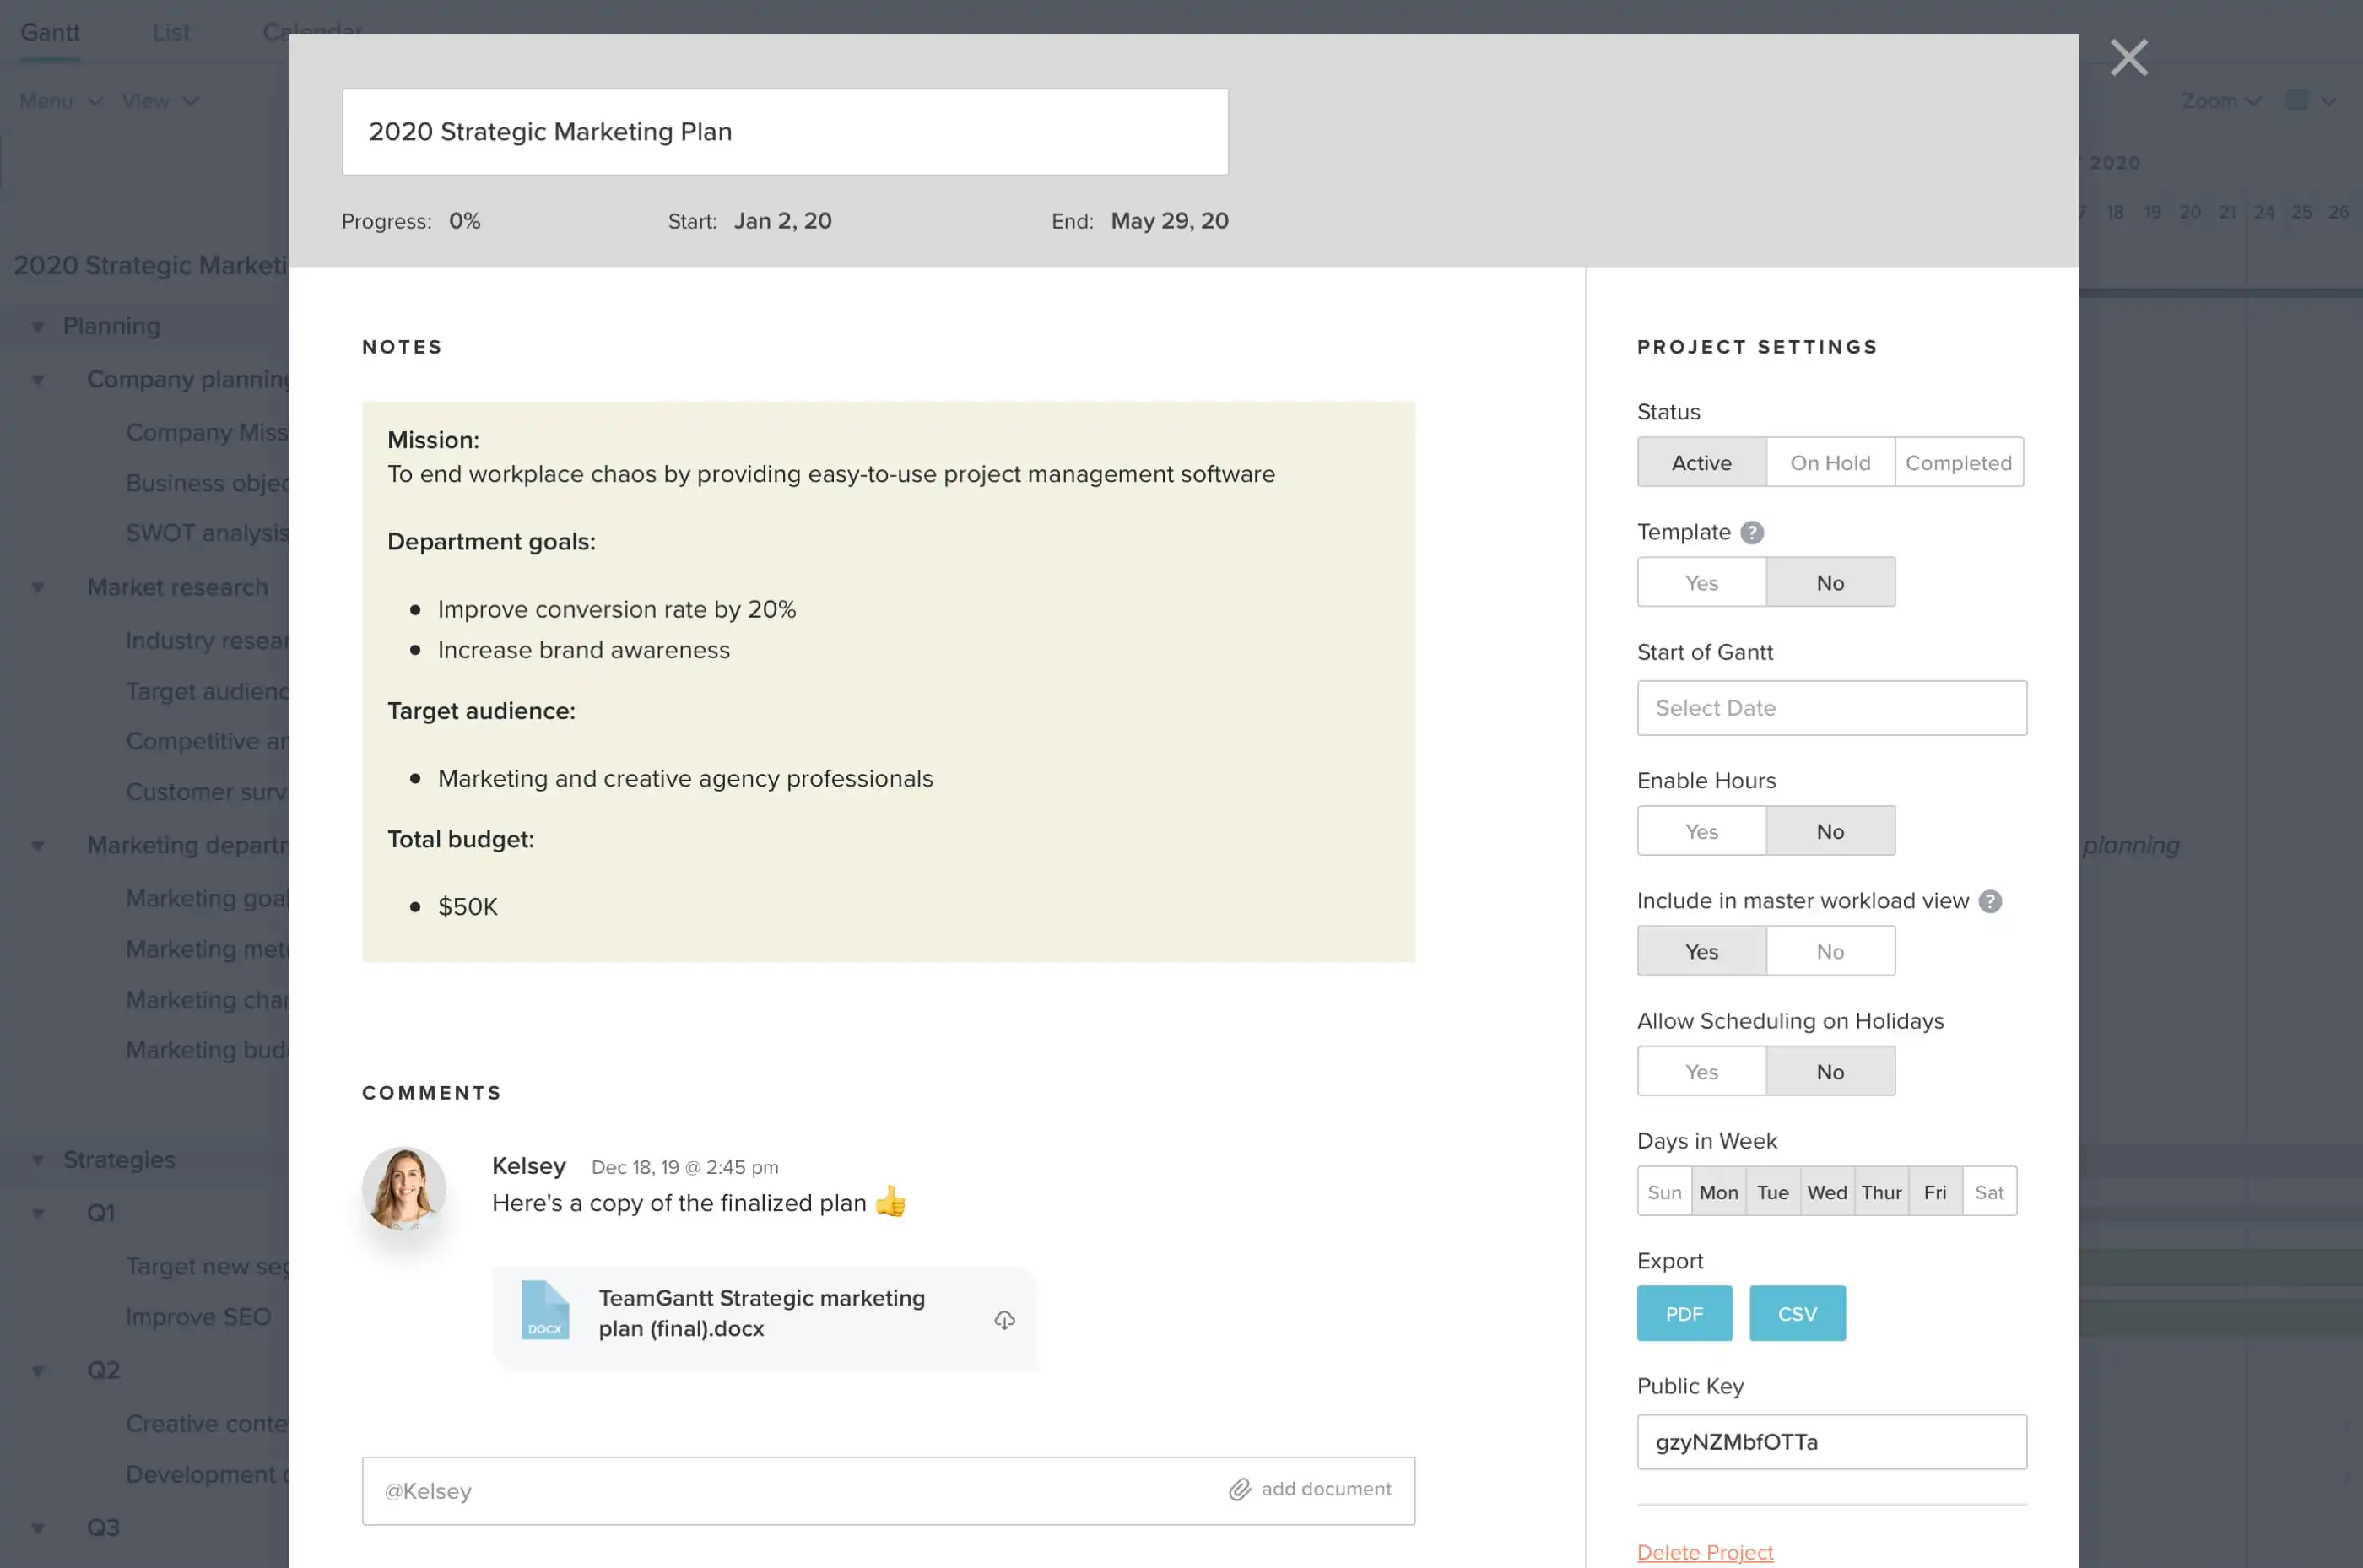Click comment timestamp Dec 18, 19 @ 2:45 pm

[684, 1167]
